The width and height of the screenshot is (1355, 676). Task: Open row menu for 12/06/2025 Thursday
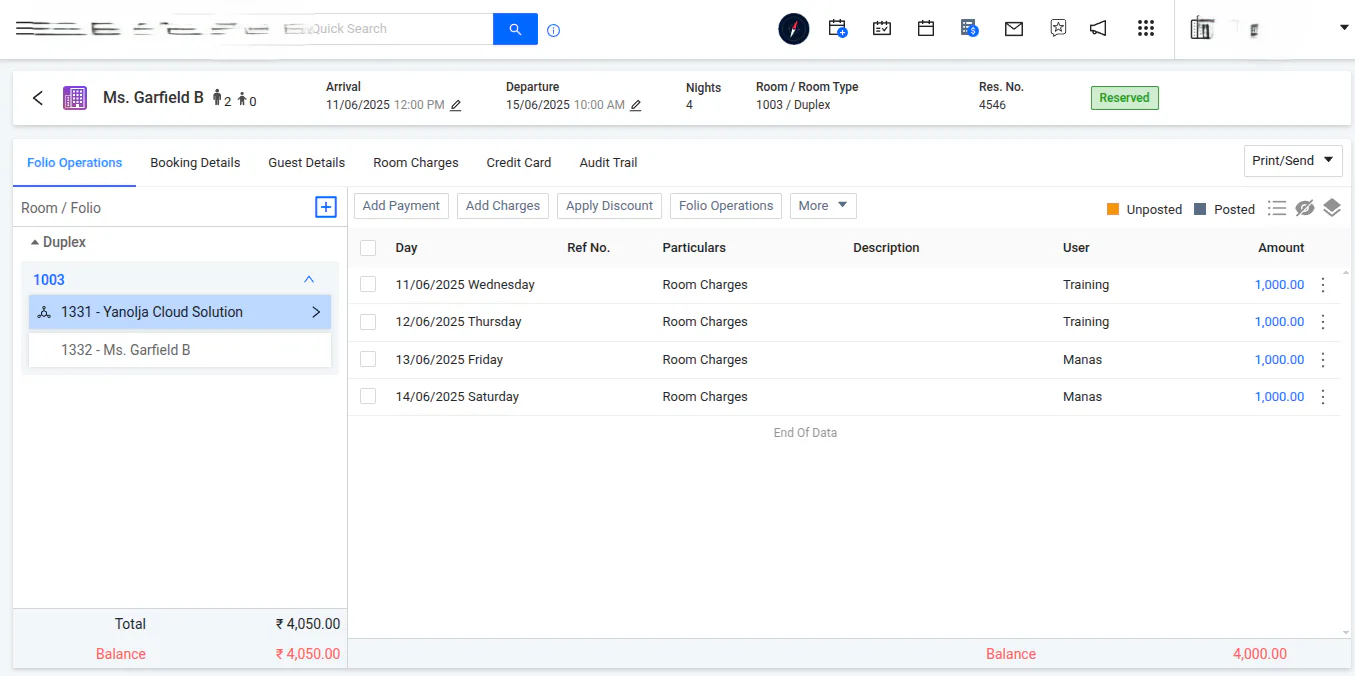(x=1323, y=322)
